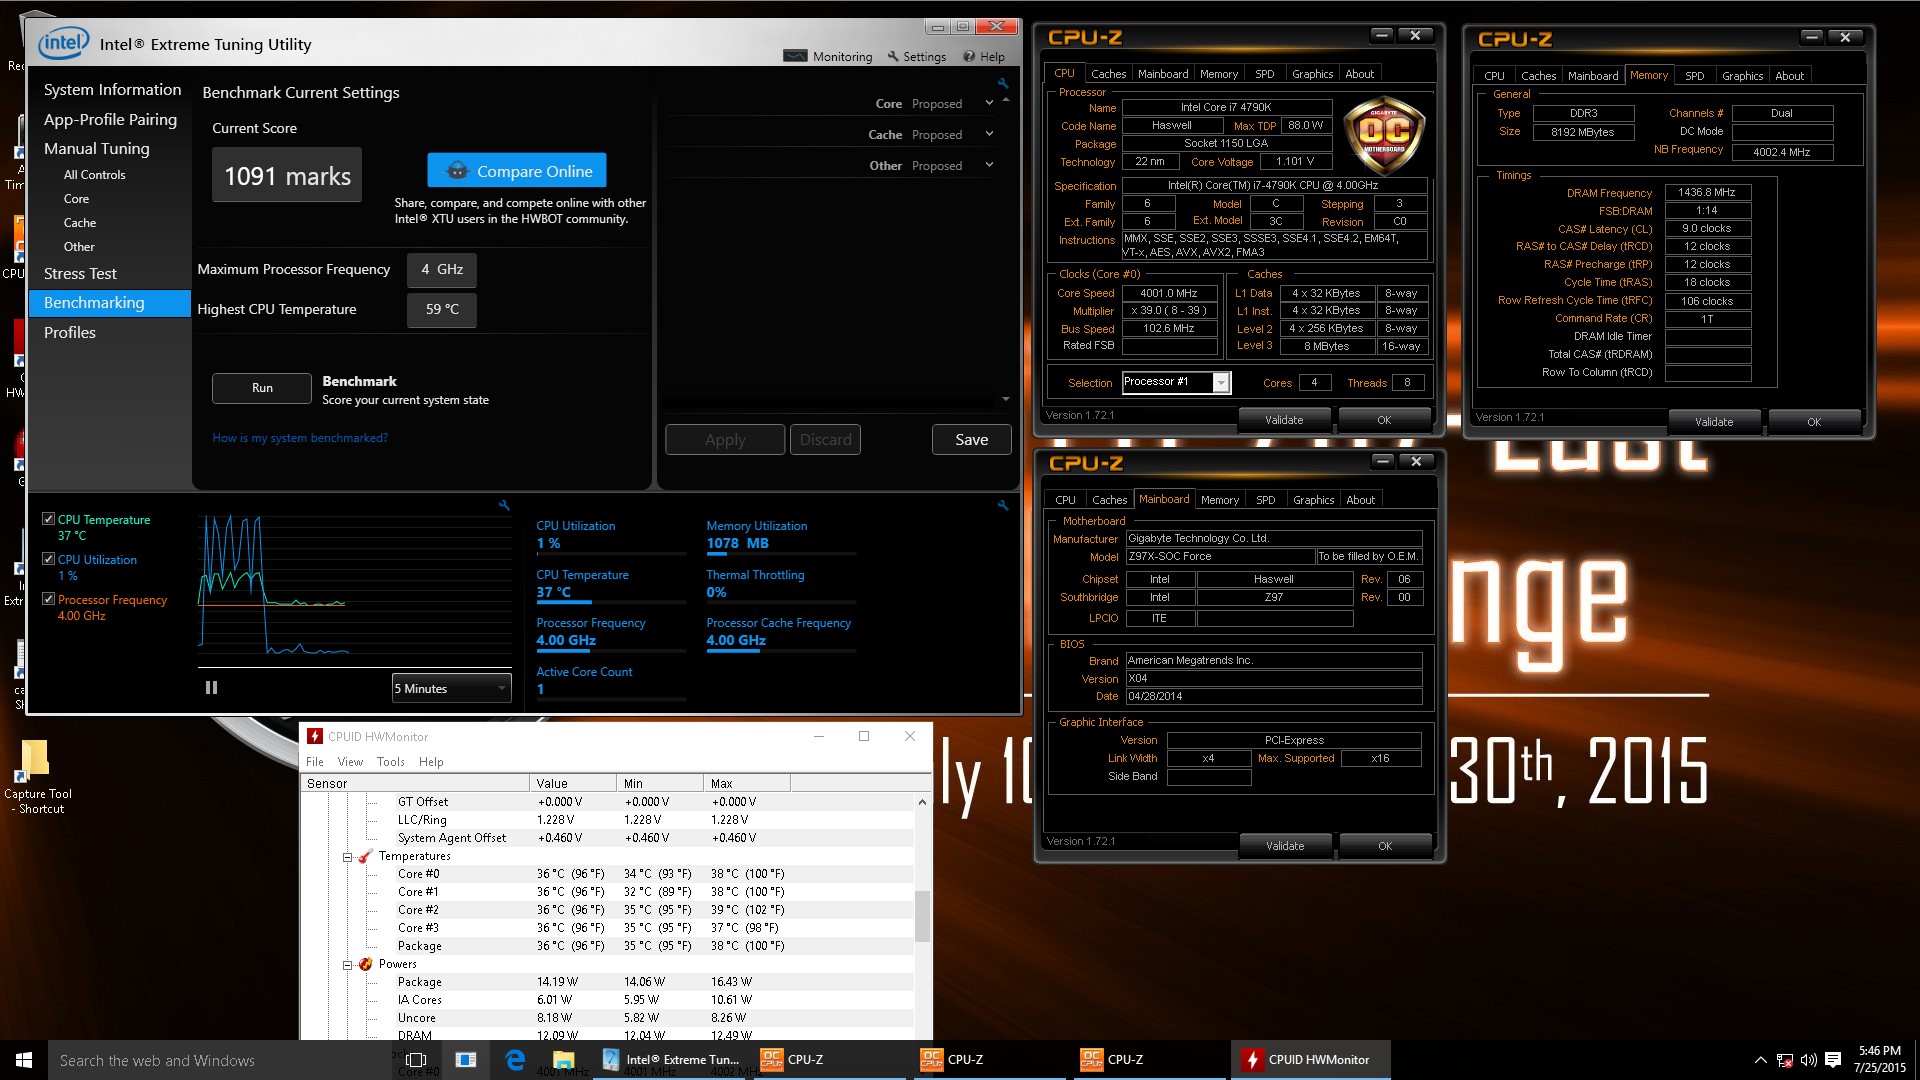Click XTU proposed list scroll-down arrow
Image resolution: width=1920 pixels, height=1080 pixels.
[1005, 399]
